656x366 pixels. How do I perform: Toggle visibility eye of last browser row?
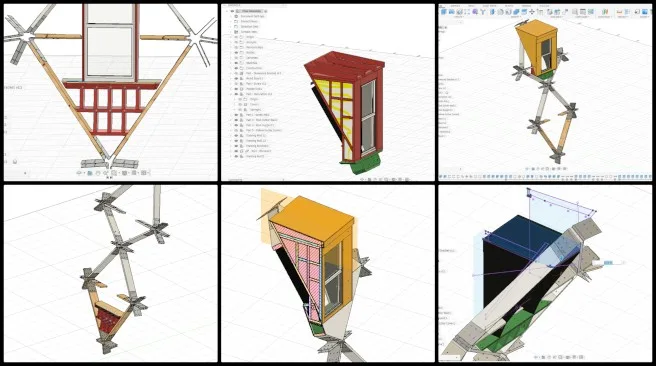[x=236, y=156]
